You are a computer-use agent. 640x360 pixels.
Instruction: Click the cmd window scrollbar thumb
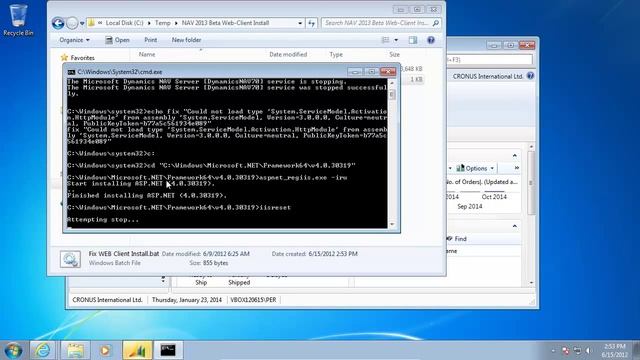coord(392,95)
